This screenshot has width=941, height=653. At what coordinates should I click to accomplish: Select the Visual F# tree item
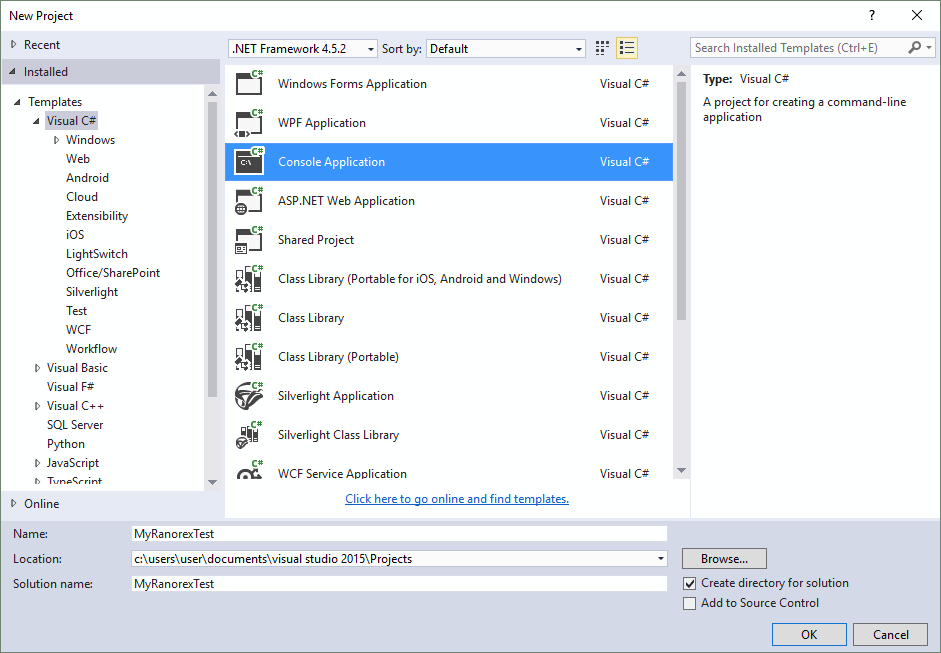point(70,387)
